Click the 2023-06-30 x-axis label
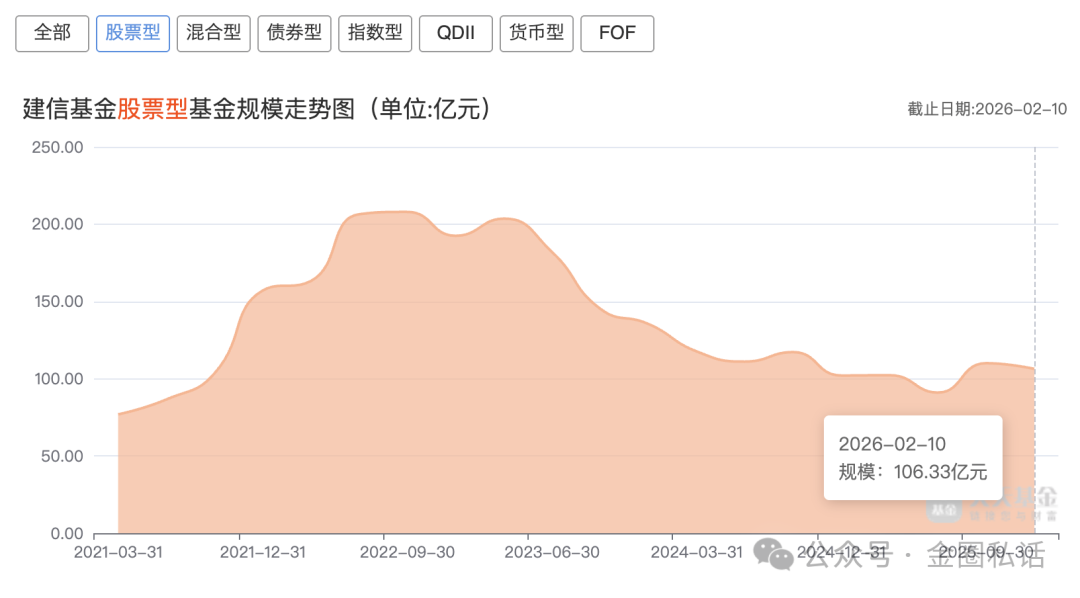Screen dimensions: 1080x598 tap(551, 553)
